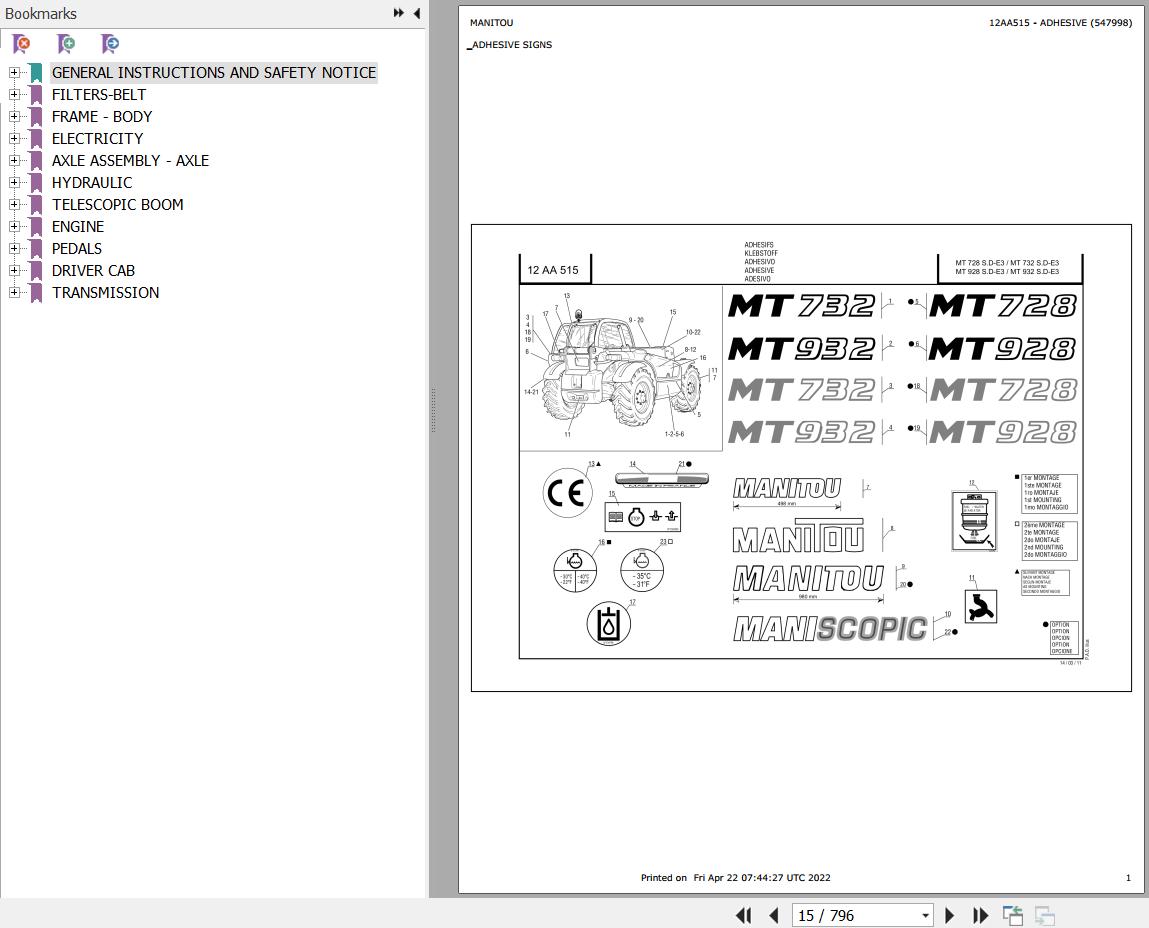The height and width of the screenshot is (928, 1149).
Task: Open the HYDRAULIC bookmark
Action: pyautogui.click(x=92, y=183)
